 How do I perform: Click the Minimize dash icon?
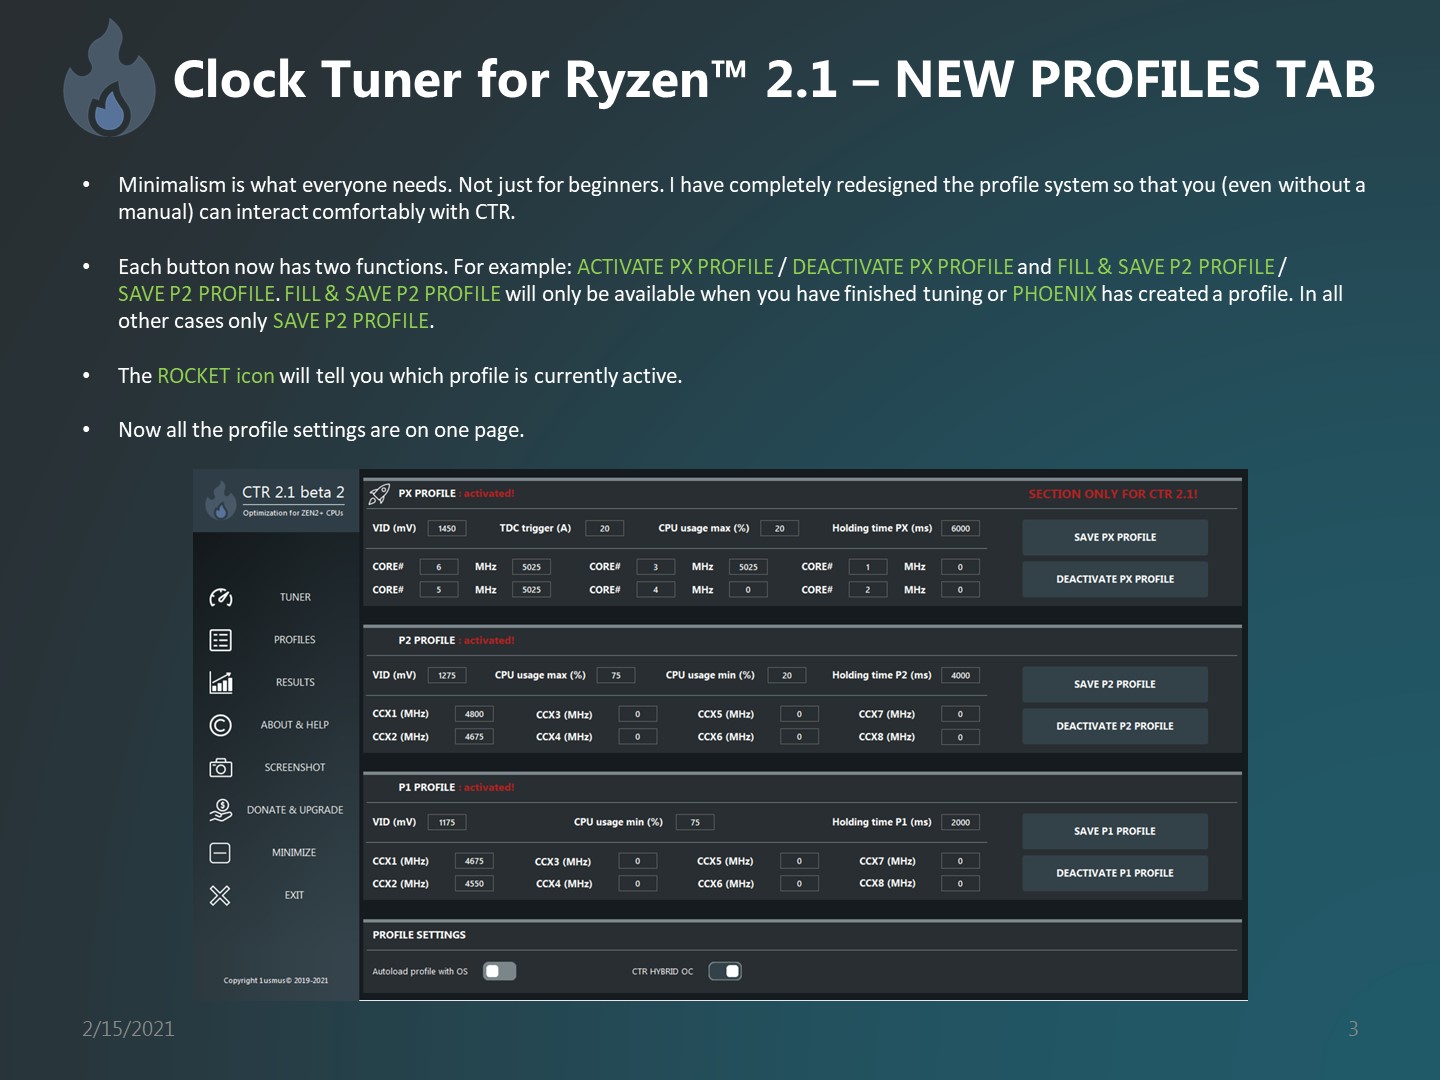pos(220,852)
